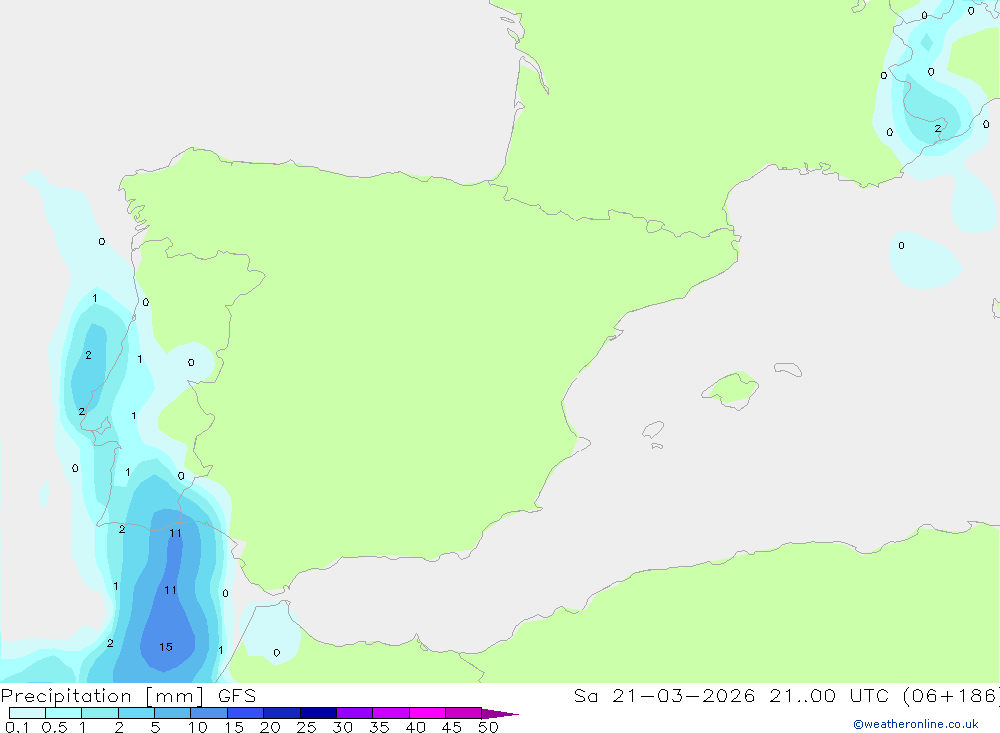1000x733 pixels.
Task: Pick the 45–50 mm legend swatch
Action: point(464,713)
